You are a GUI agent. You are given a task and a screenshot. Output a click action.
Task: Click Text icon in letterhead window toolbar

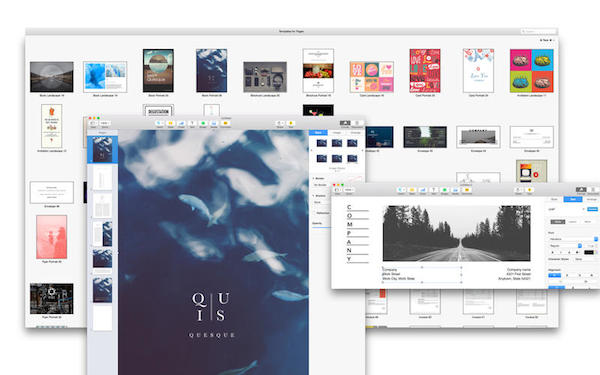point(434,189)
